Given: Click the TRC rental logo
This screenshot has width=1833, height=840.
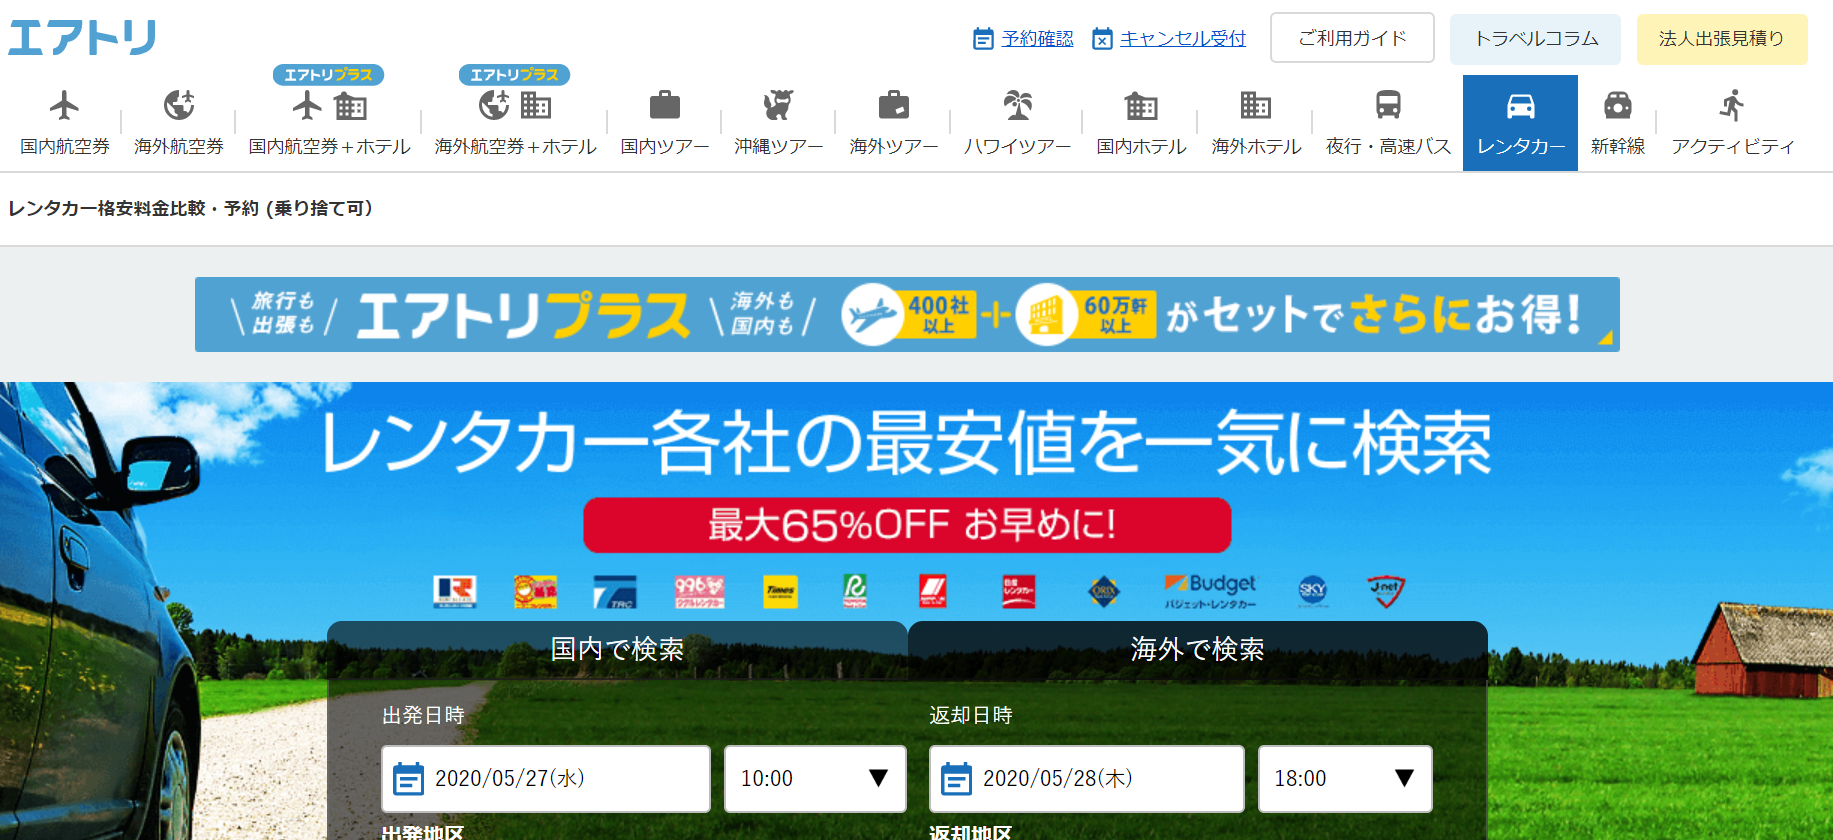Looking at the screenshot, I should coord(614,591).
